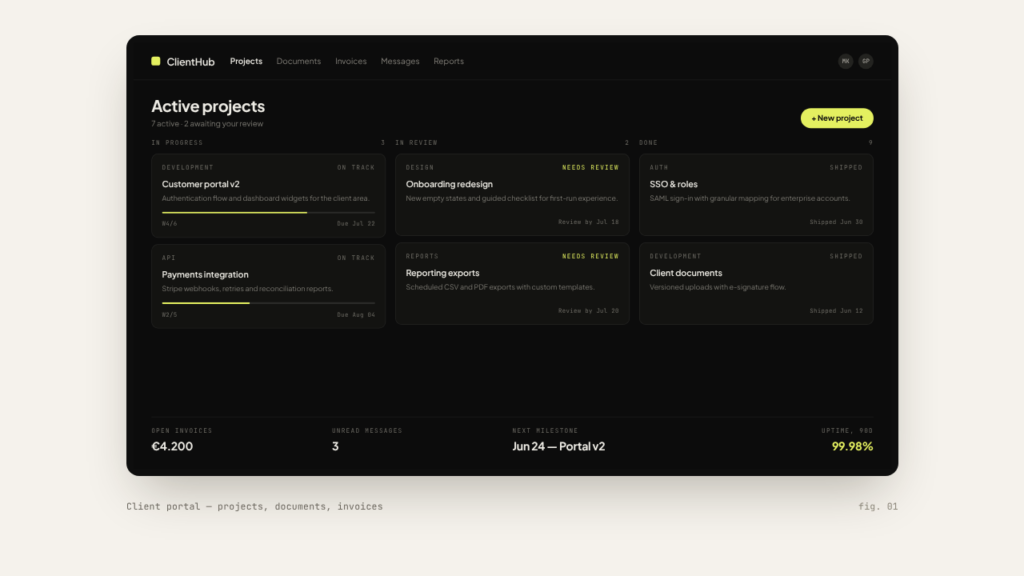This screenshot has height=576, width=1024.
Task: Click Needs Review badge on Onboarding redesign
Action: (590, 168)
